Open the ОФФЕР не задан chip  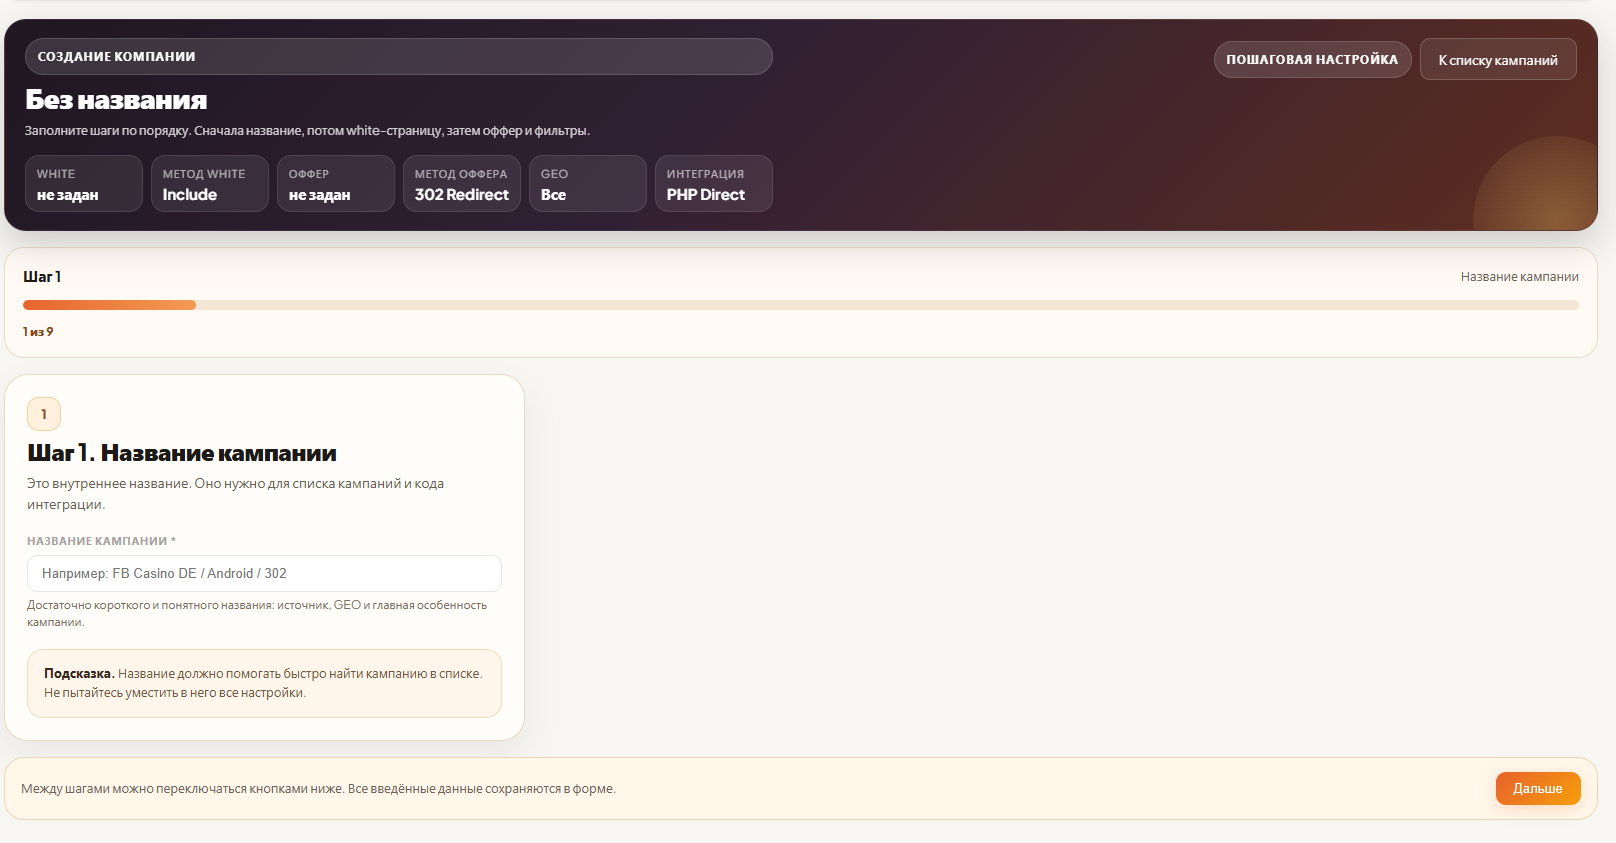point(335,184)
